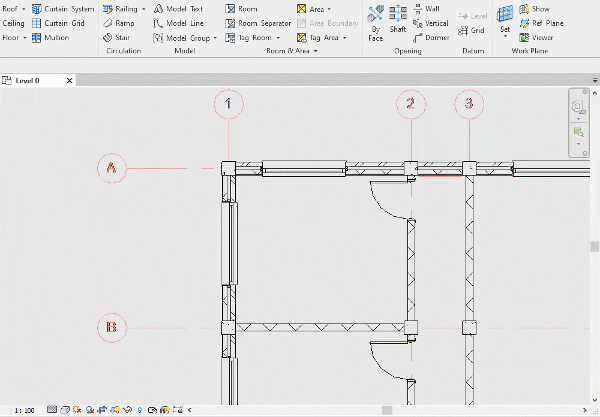The height and width of the screenshot is (417, 600).
Task: Collapse the view control bar arrow
Action: coord(189,410)
